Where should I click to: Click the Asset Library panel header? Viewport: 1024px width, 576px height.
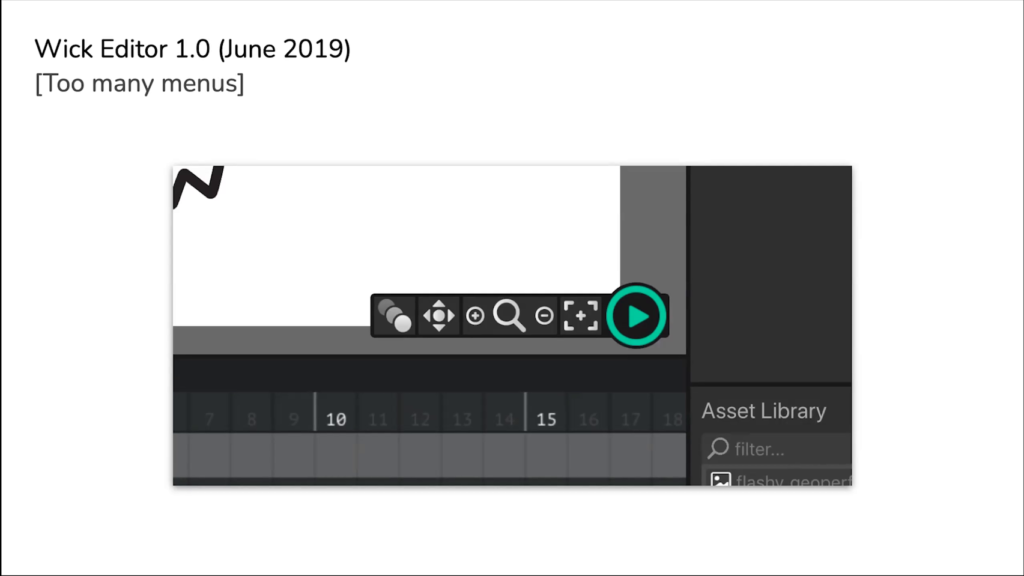[763, 411]
